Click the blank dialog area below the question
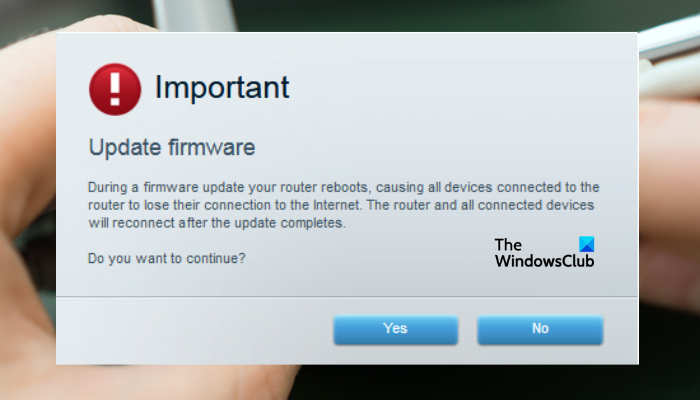Screen dimensions: 700x400 300,282
